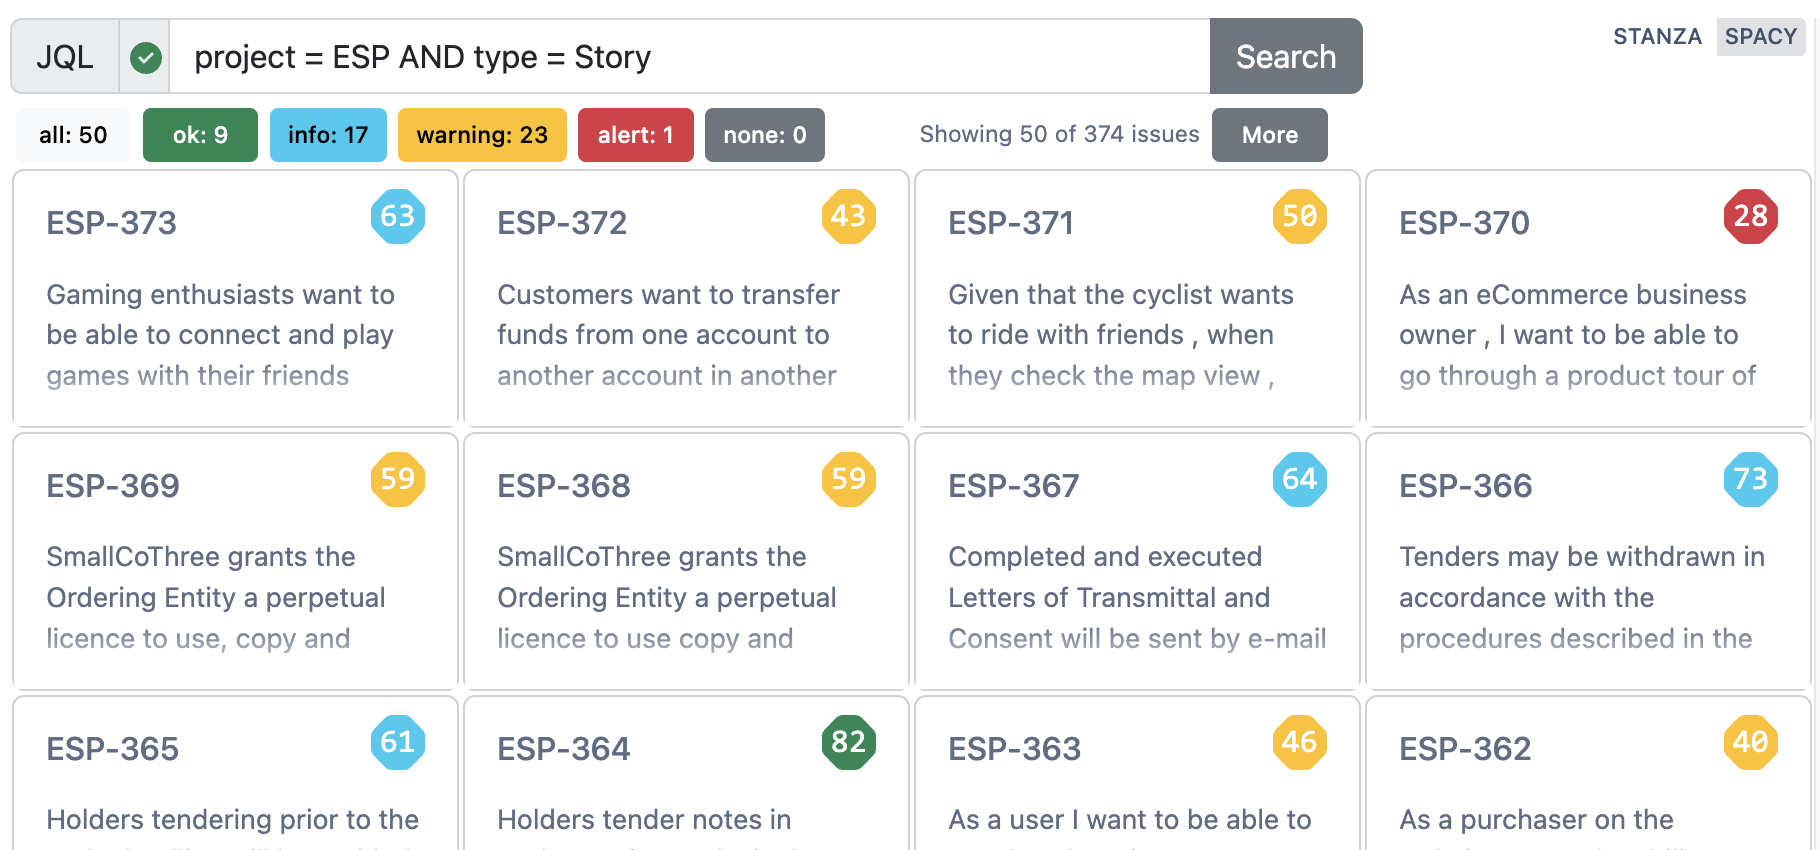This screenshot has width=1820, height=850.
Task: Show the none: 0 filter
Action: click(765, 135)
